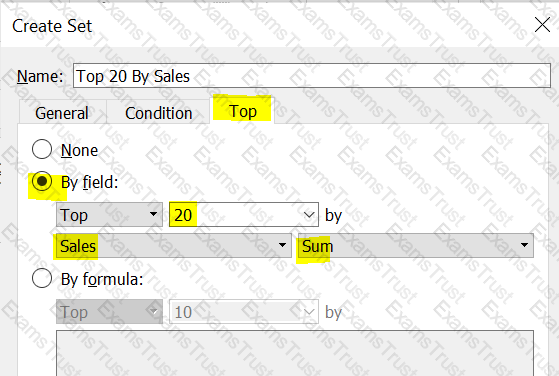
Task: Select the By field radio button
Action: click(42, 181)
